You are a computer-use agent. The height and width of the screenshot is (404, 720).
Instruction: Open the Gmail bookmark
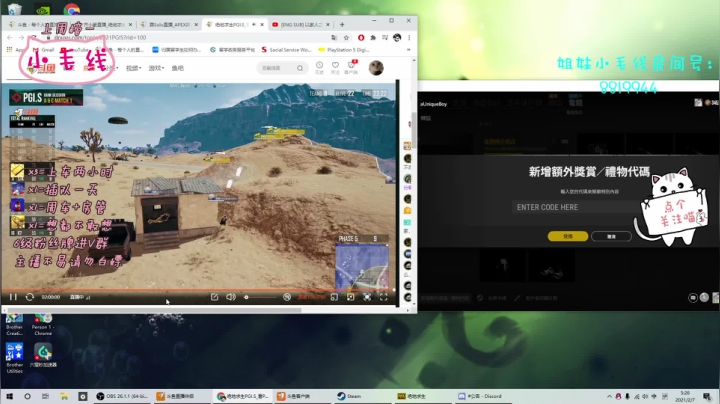[x=44, y=50]
